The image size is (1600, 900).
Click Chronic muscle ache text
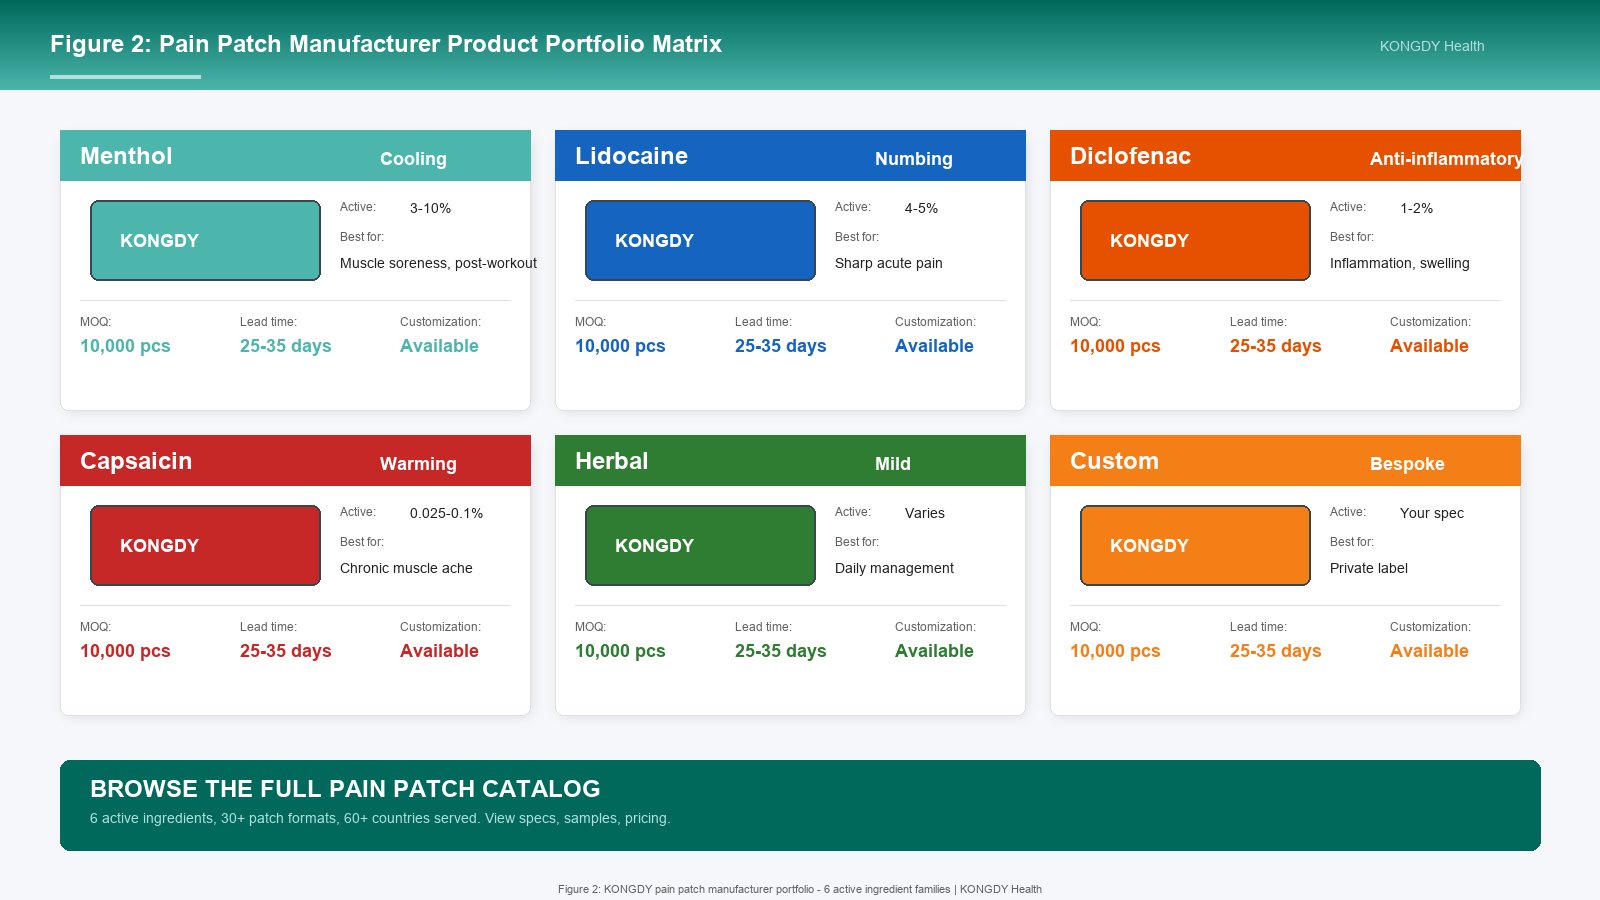click(x=406, y=568)
